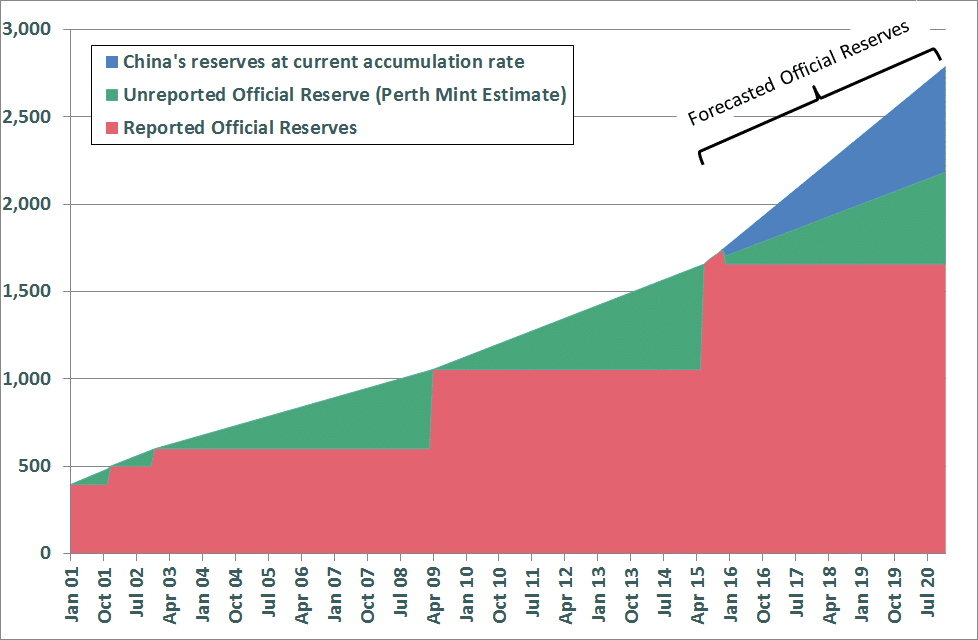Screen dimensions: 978x640
Task: Click the "Apr 09" x-axis label
Action: click(x=434, y=594)
